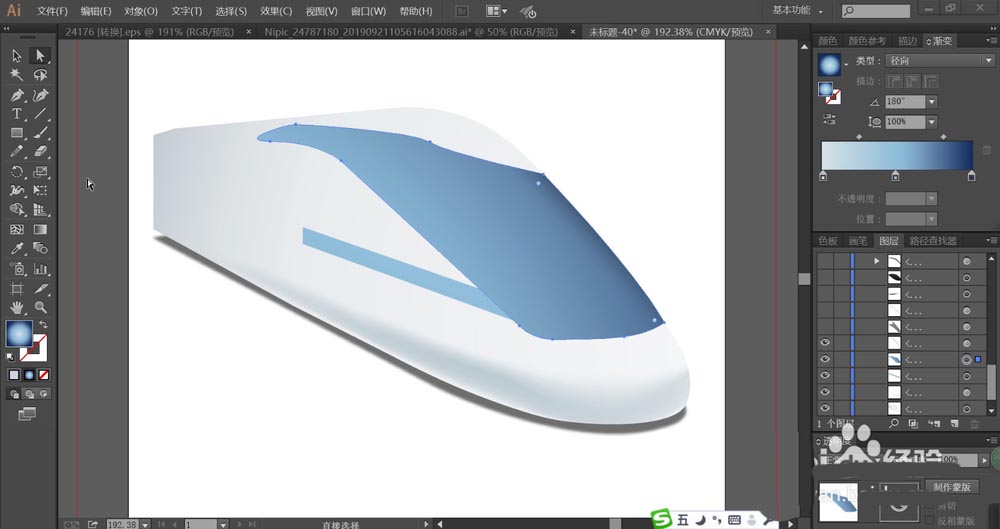The height and width of the screenshot is (529, 1000).
Task: Open the gradient angle 180° dropdown arrow
Action: click(932, 101)
